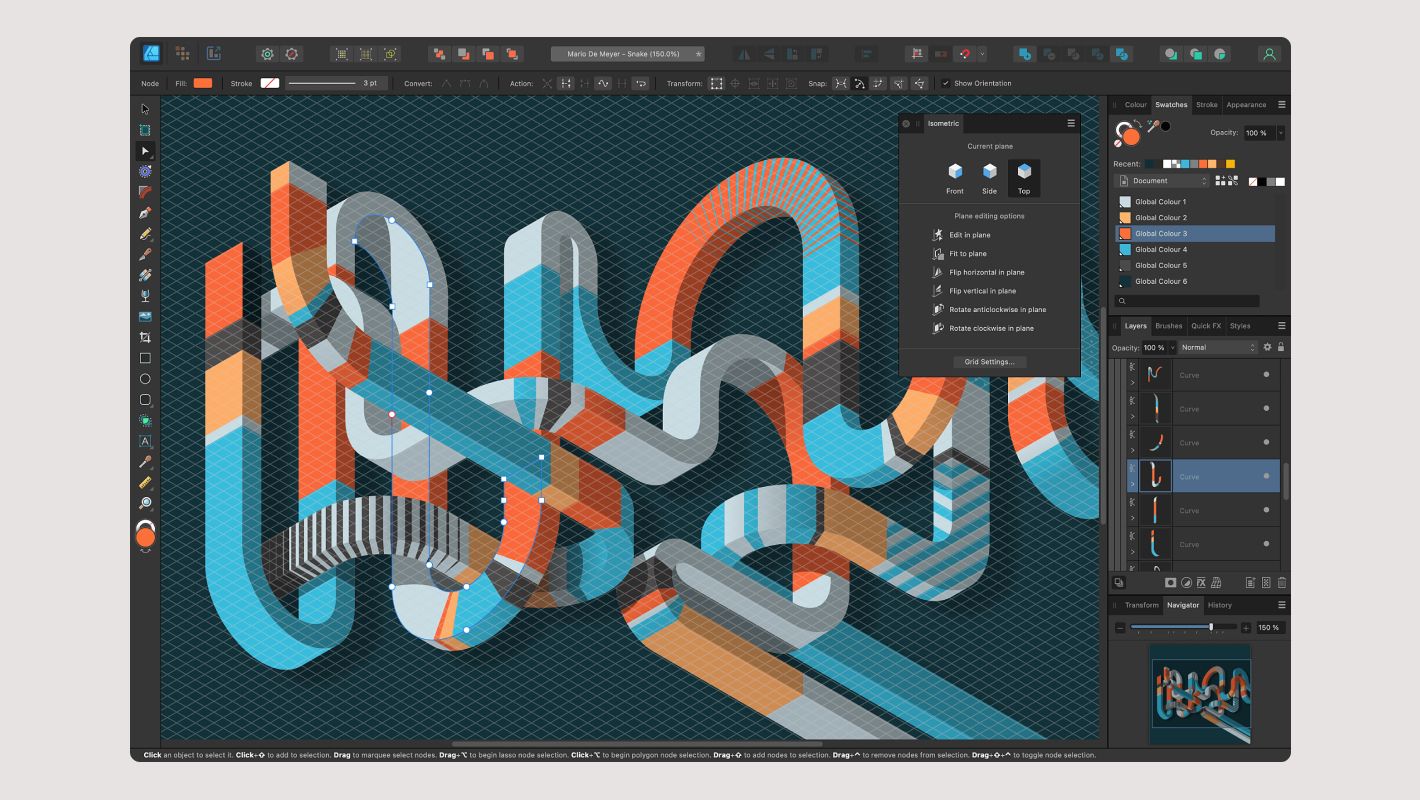1420x800 pixels.
Task: Toggle the Show Orientation checkbox
Action: (946, 83)
